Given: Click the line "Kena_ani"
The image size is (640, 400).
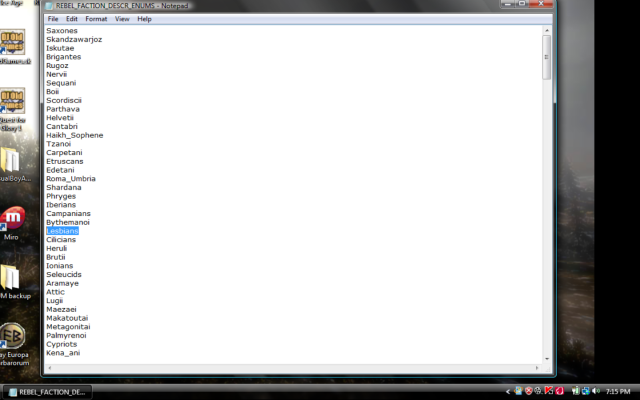Looking at the screenshot, I should [63, 353].
